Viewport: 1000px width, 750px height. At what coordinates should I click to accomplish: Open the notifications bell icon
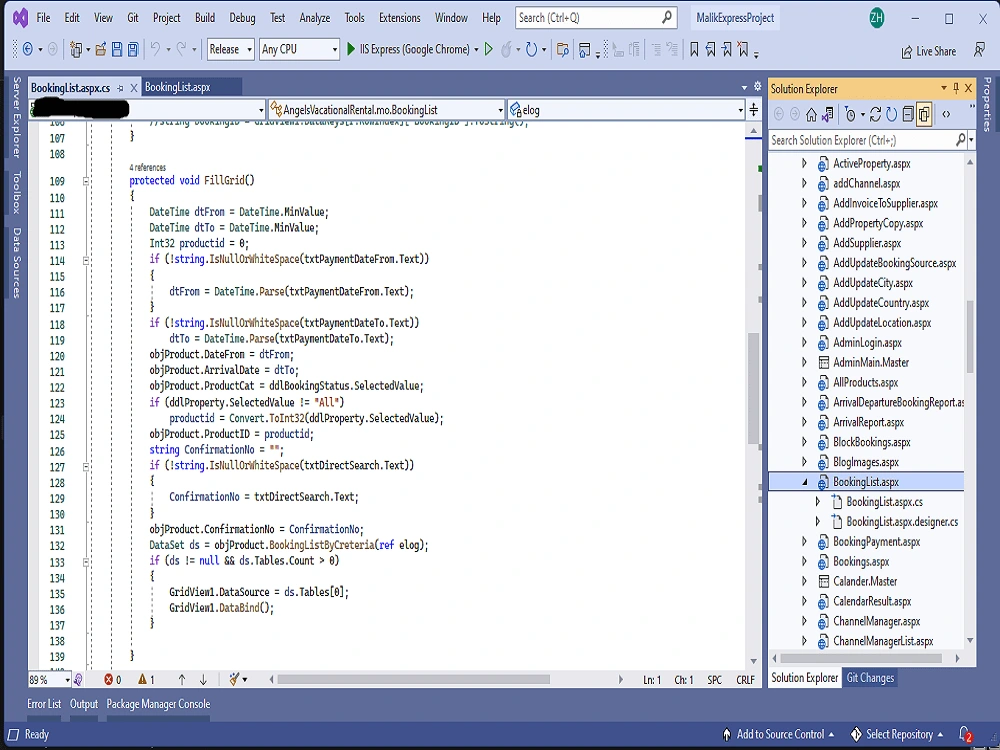(x=965, y=735)
